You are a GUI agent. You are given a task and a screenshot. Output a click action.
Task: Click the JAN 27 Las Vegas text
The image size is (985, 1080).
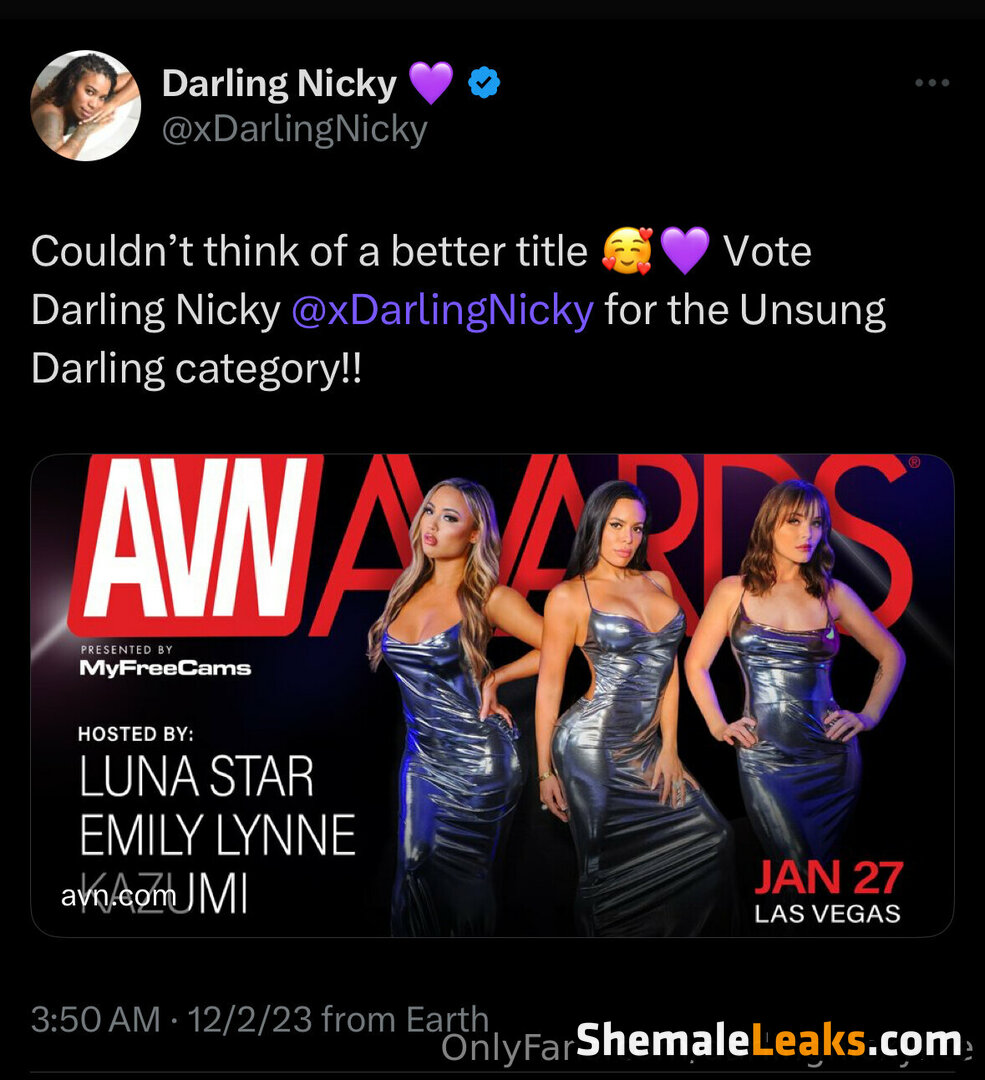(x=828, y=891)
